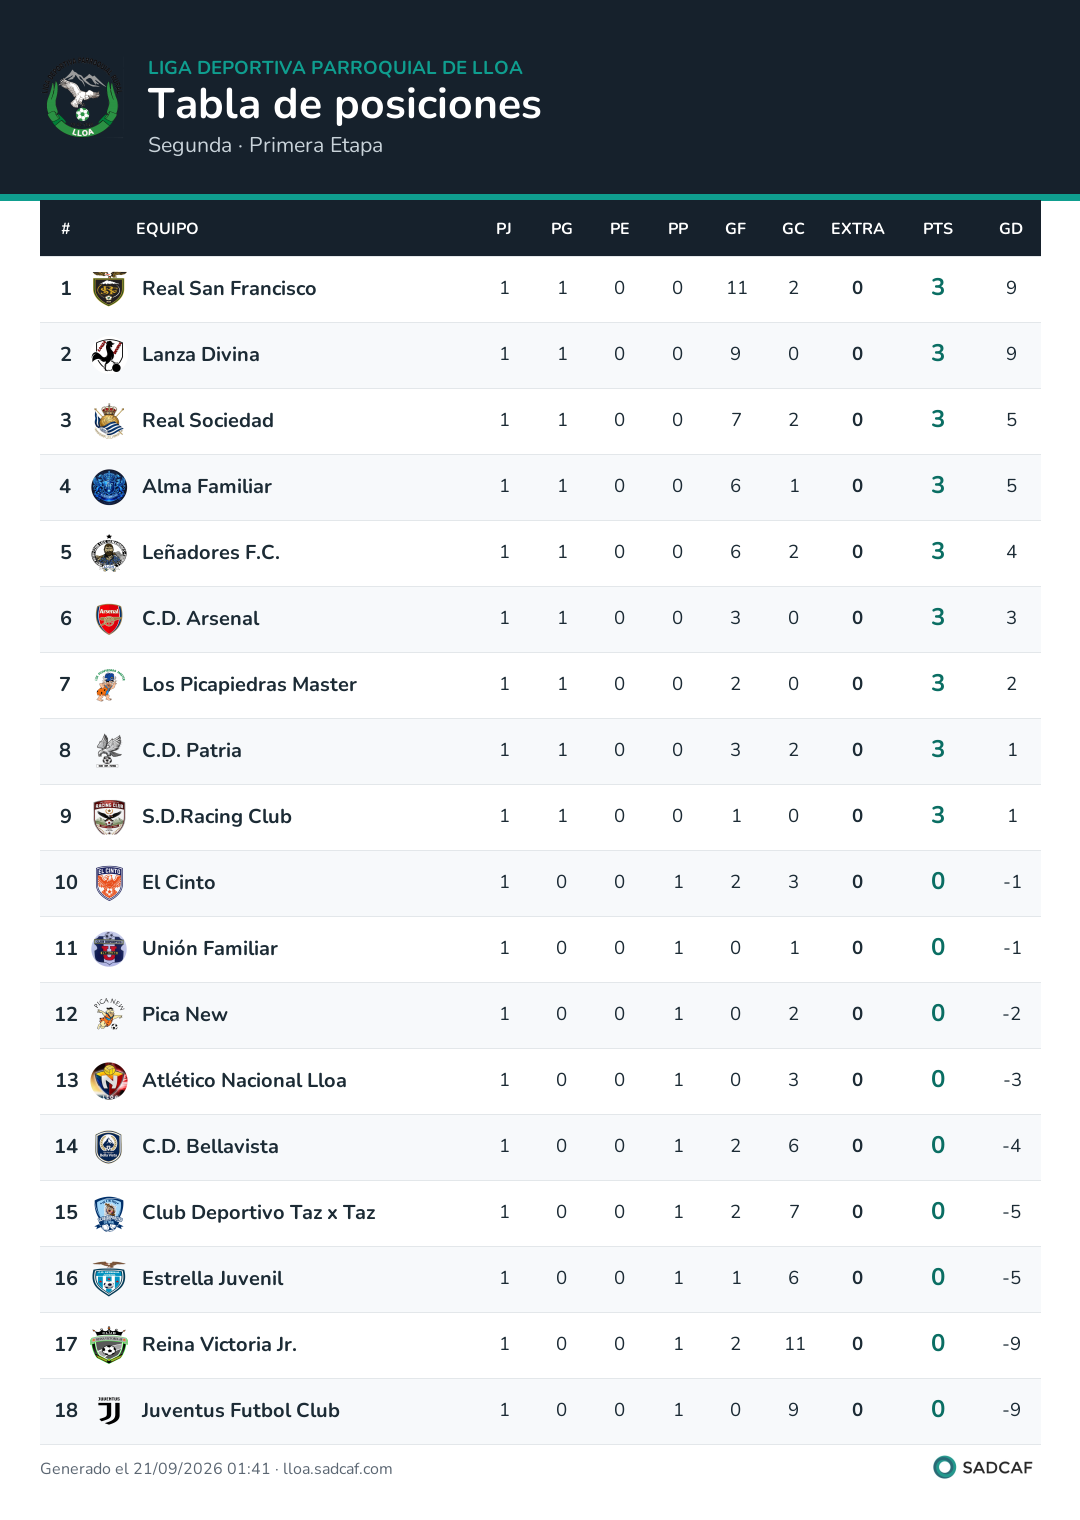
Task: Open Los Picapiedras Master team name
Action: [x=249, y=684]
